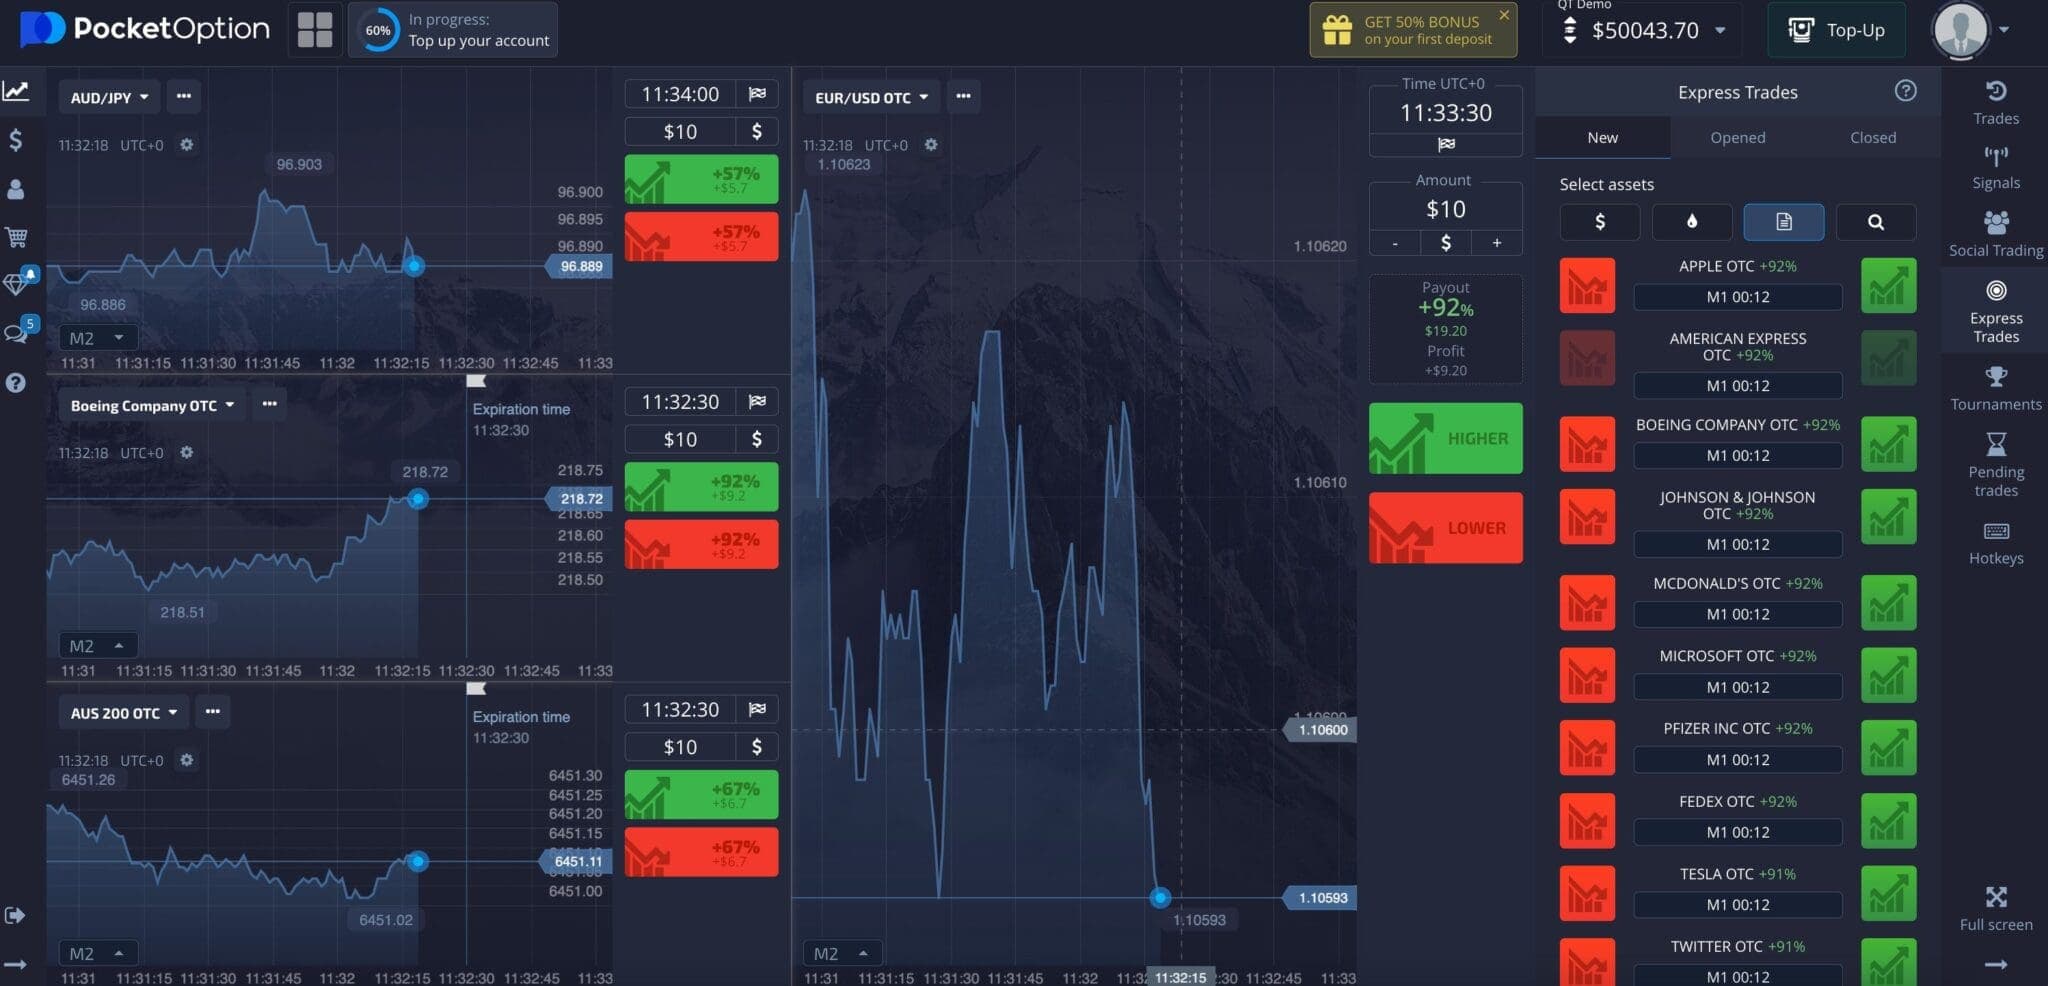Filter assets by currencies dollar icon

1599,222
